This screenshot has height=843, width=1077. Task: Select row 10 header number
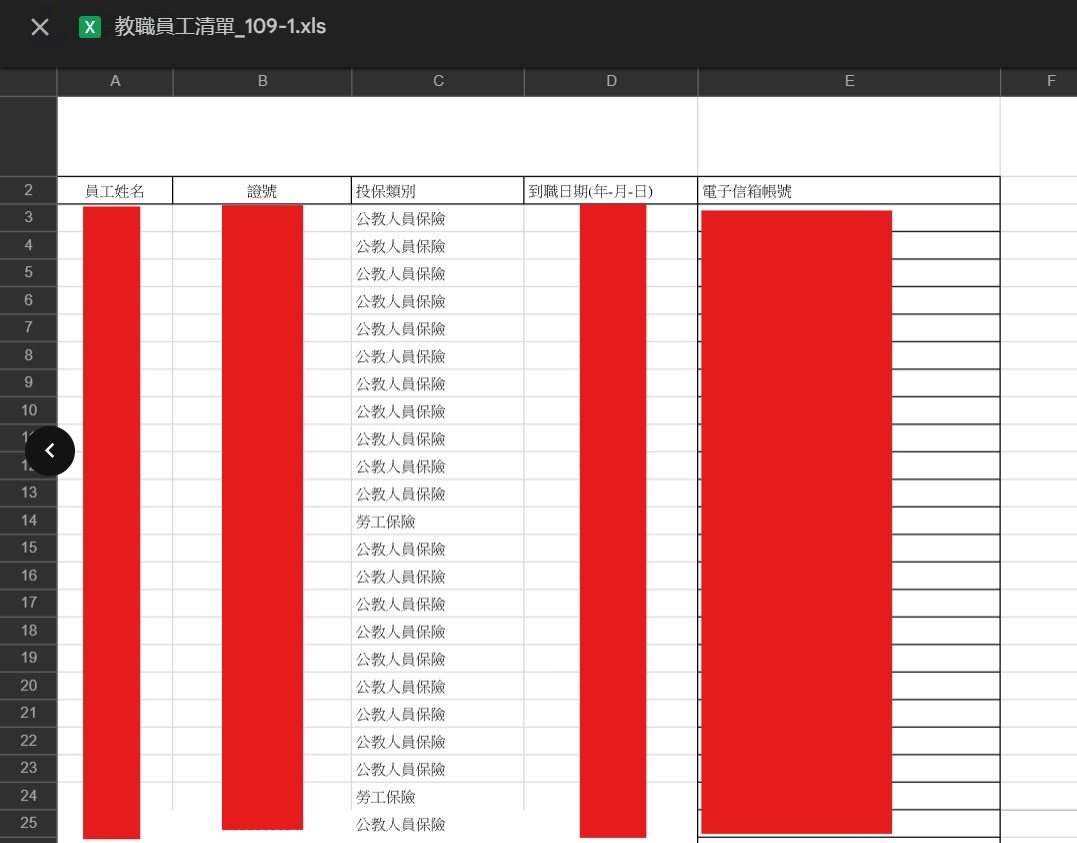[28, 410]
